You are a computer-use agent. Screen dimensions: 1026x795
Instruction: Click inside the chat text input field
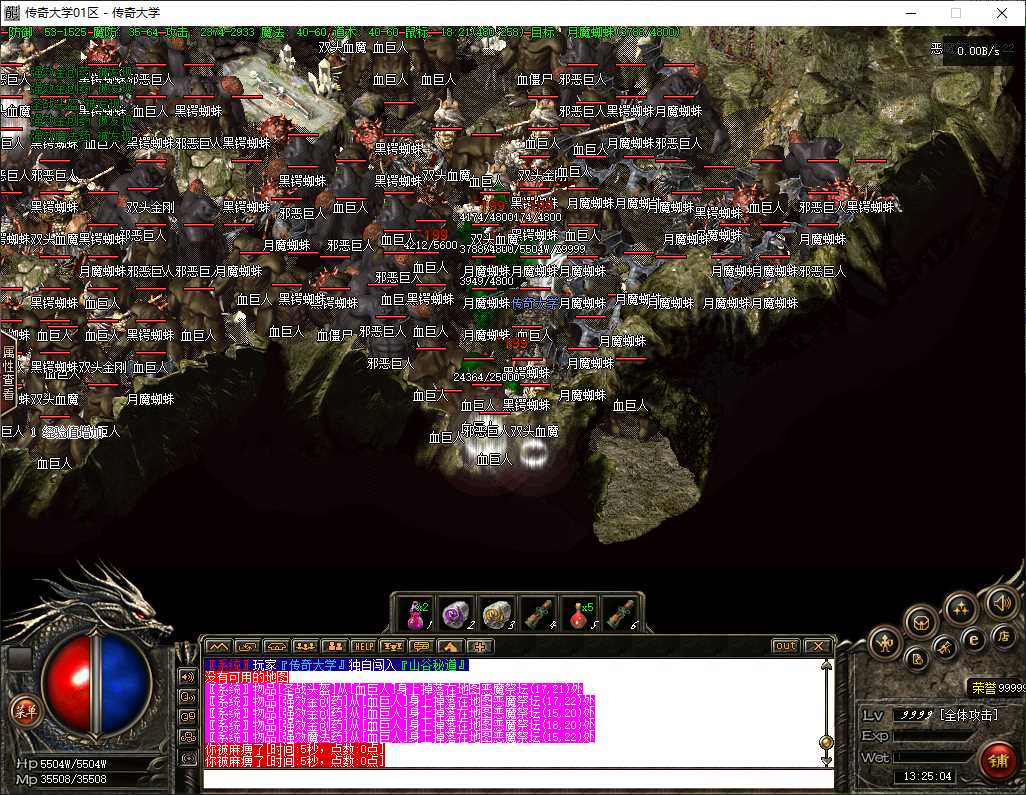(x=518, y=779)
